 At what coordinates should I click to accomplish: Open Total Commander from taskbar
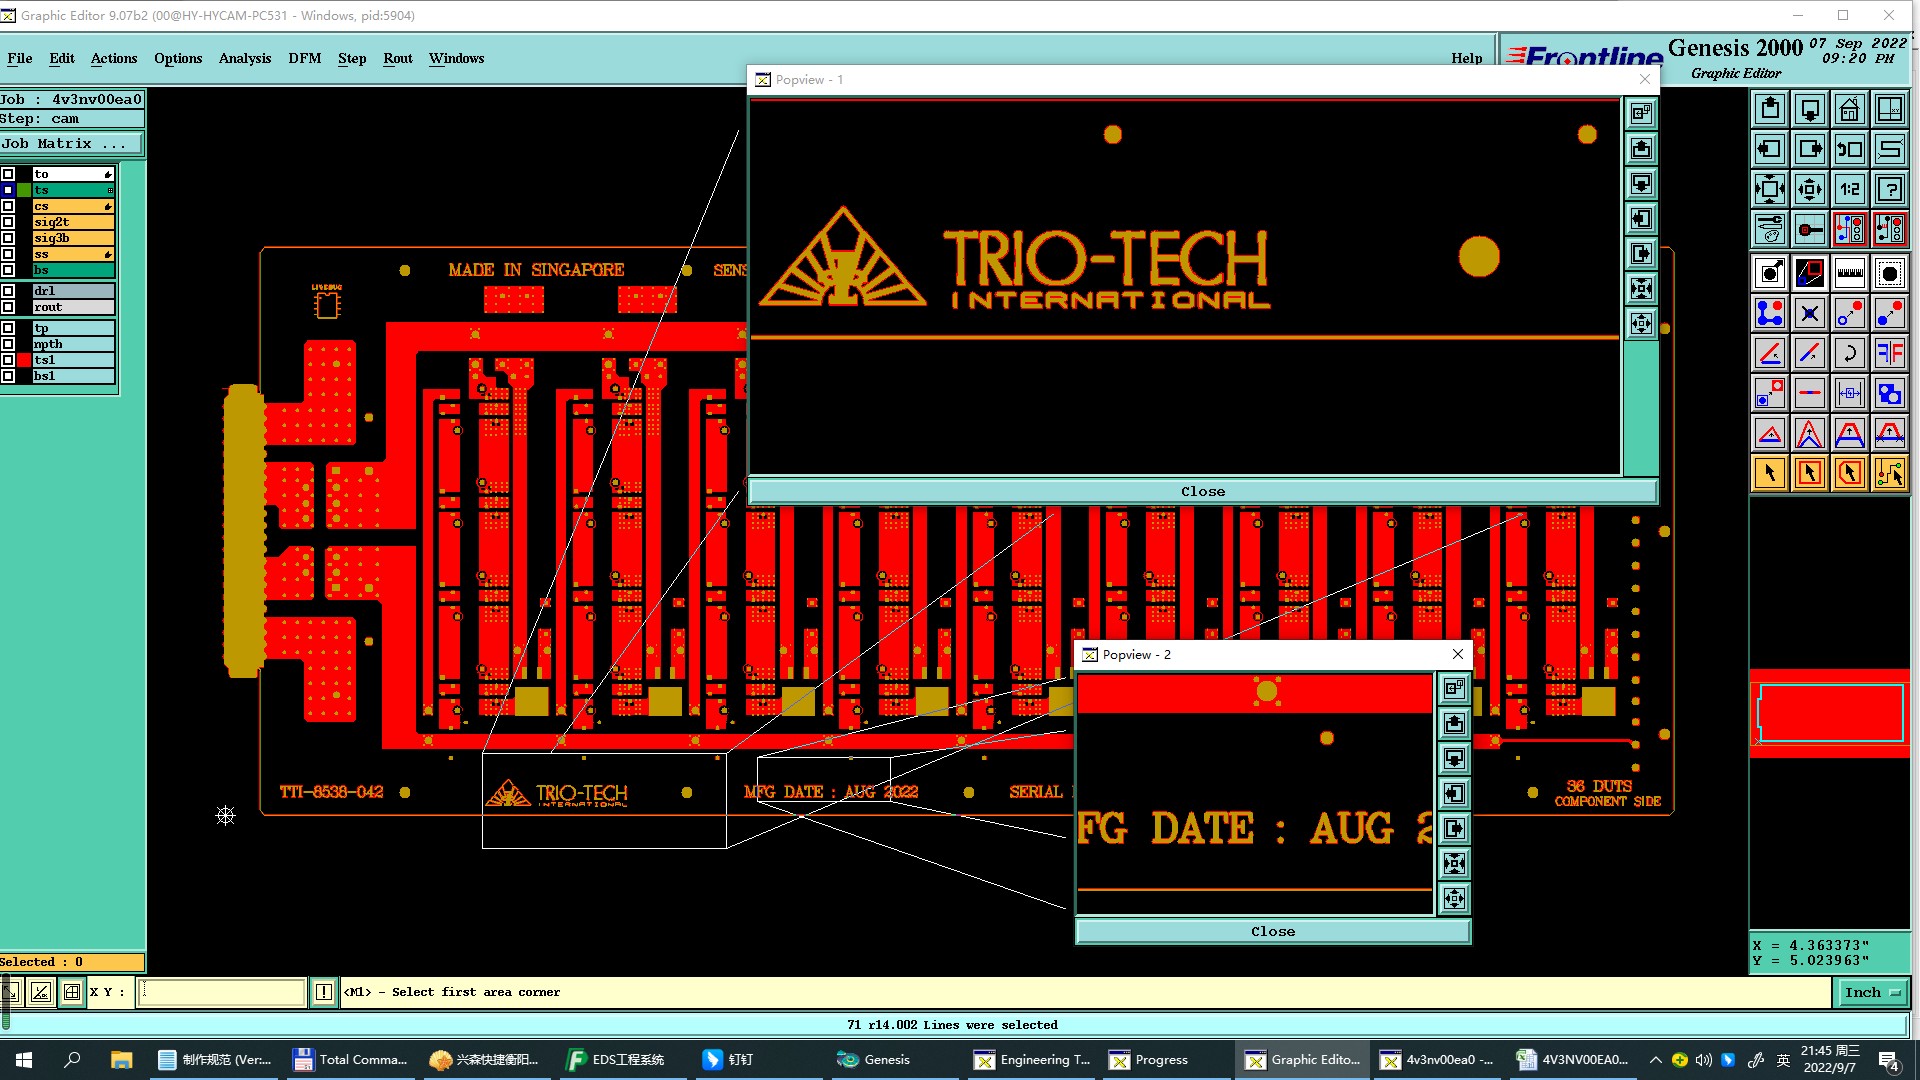point(350,1060)
